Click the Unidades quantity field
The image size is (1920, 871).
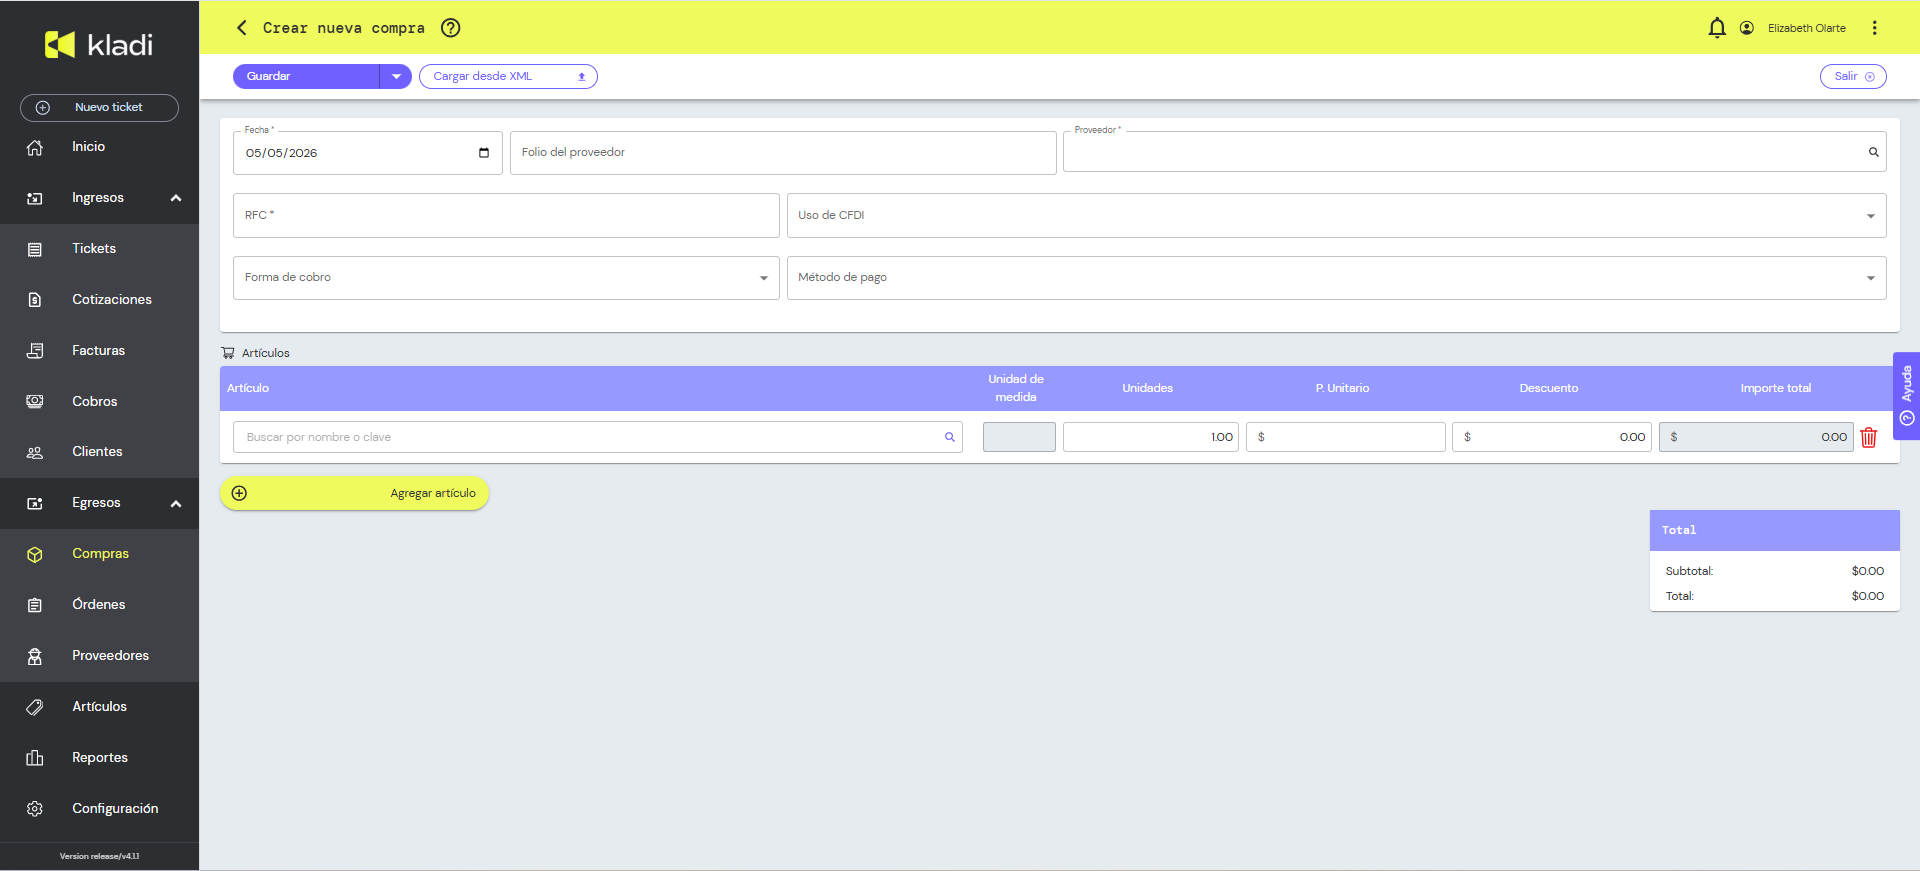[1151, 437]
